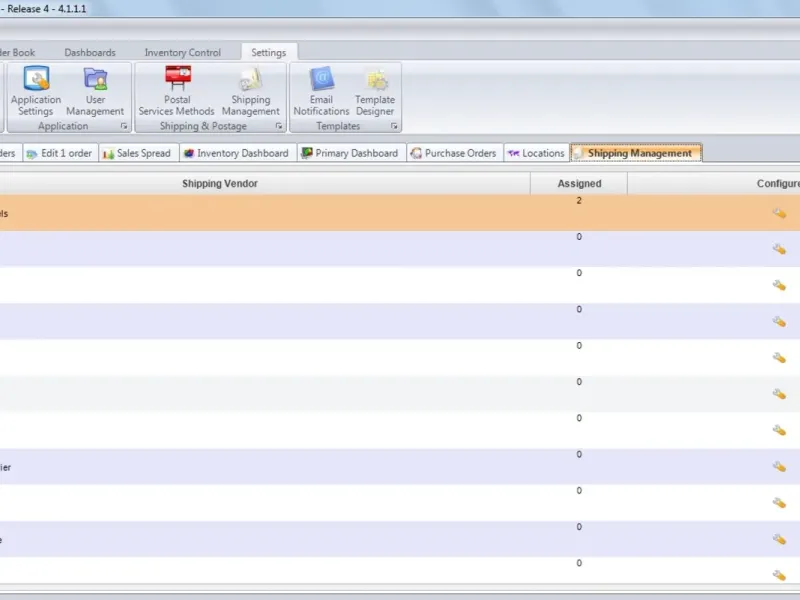This screenshot has width=800, height=600.
Task: Select the Settings ribbon tab
Action: click(x=268, y=53)
